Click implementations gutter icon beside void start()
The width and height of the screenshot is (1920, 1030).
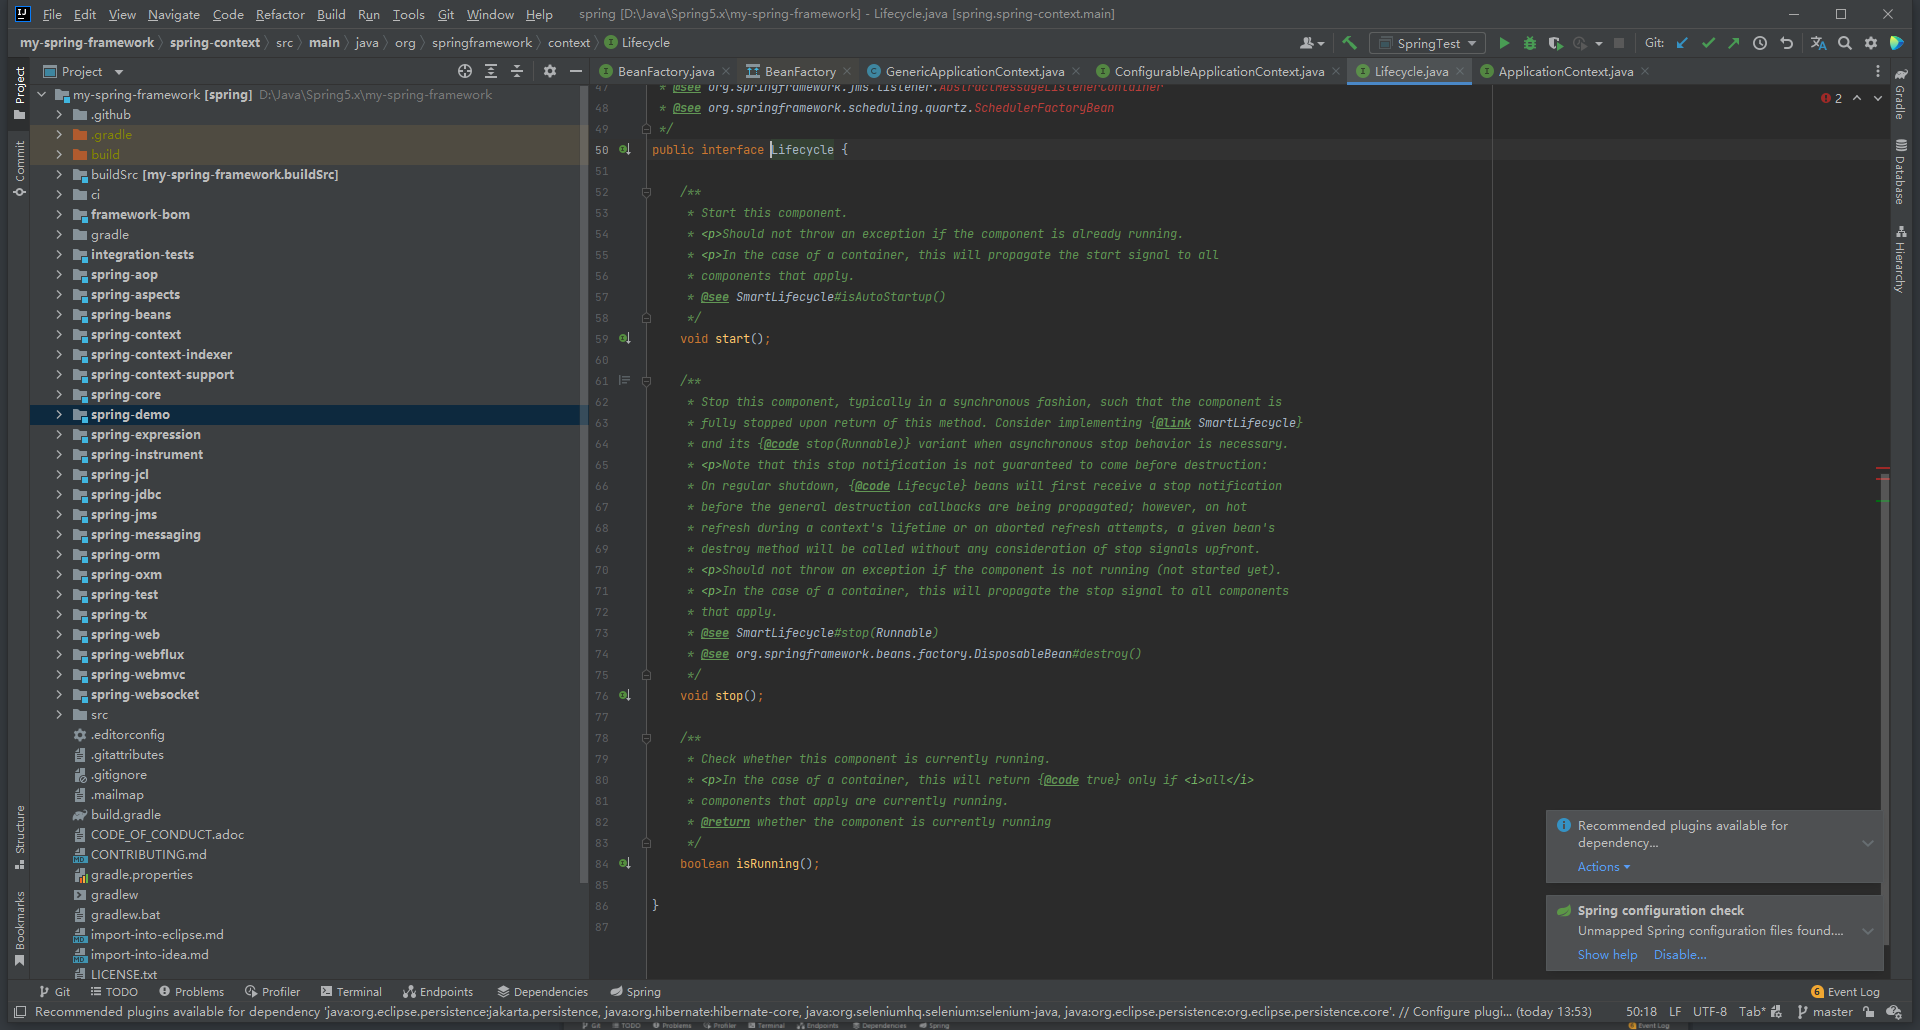pos(625,338)
